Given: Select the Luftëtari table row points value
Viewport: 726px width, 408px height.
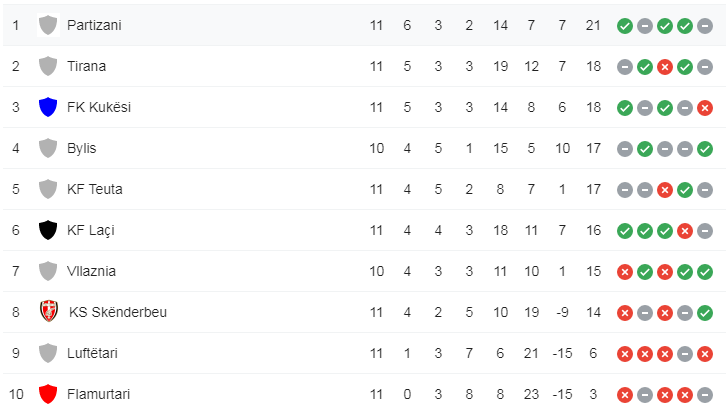Looking at the screenshot, I should click(x=593, y=353).
